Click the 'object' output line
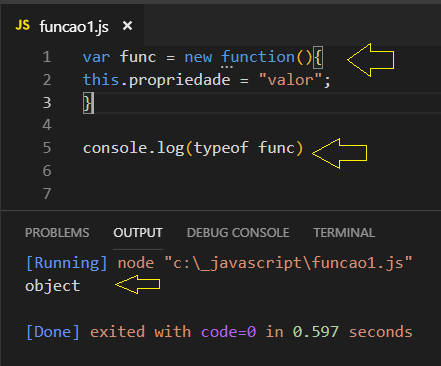 (x=53, y=286)
